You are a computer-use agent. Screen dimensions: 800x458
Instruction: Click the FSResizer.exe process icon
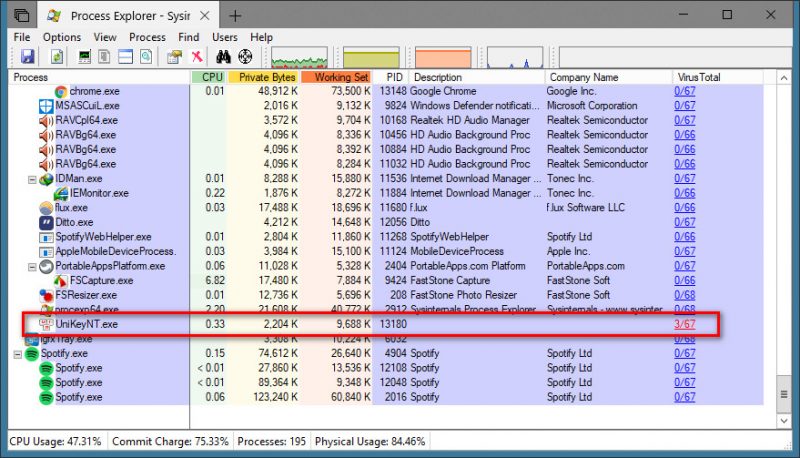(x=46, y=295)
